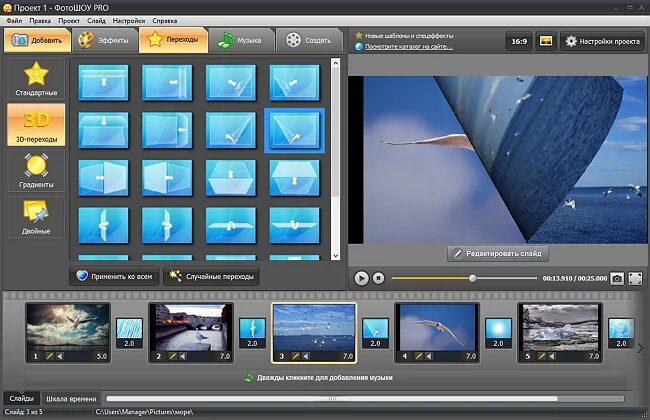This screenshot has width=650, height=420.
Task: Open the Переходы tab
Action: tap(173, 40)
